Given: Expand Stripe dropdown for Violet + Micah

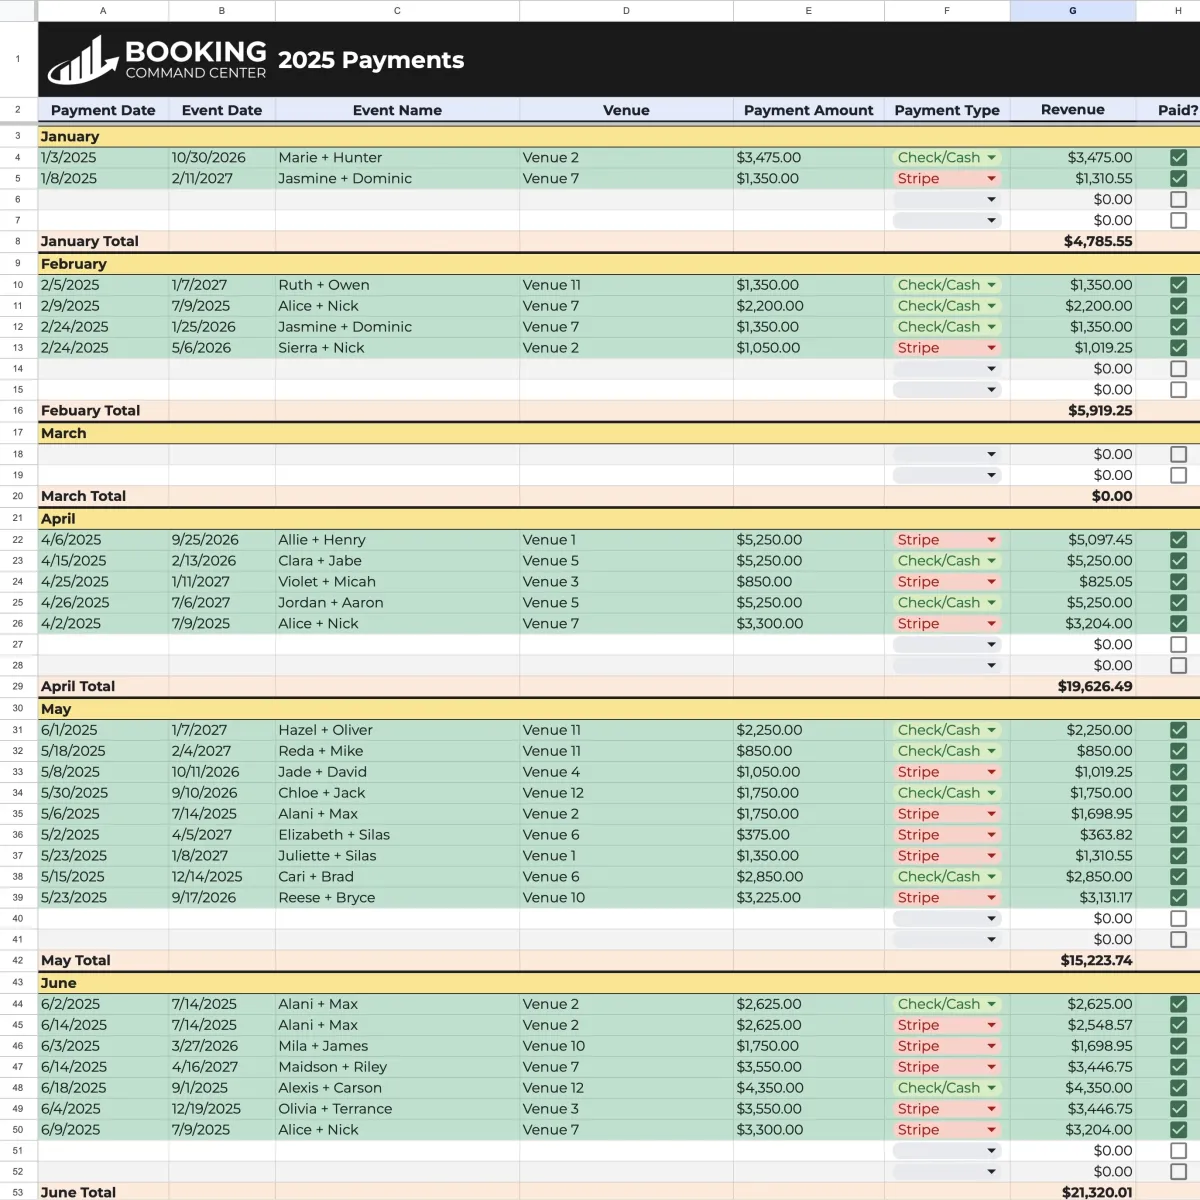Looking at the screenshot, I should tap(991, 582).
